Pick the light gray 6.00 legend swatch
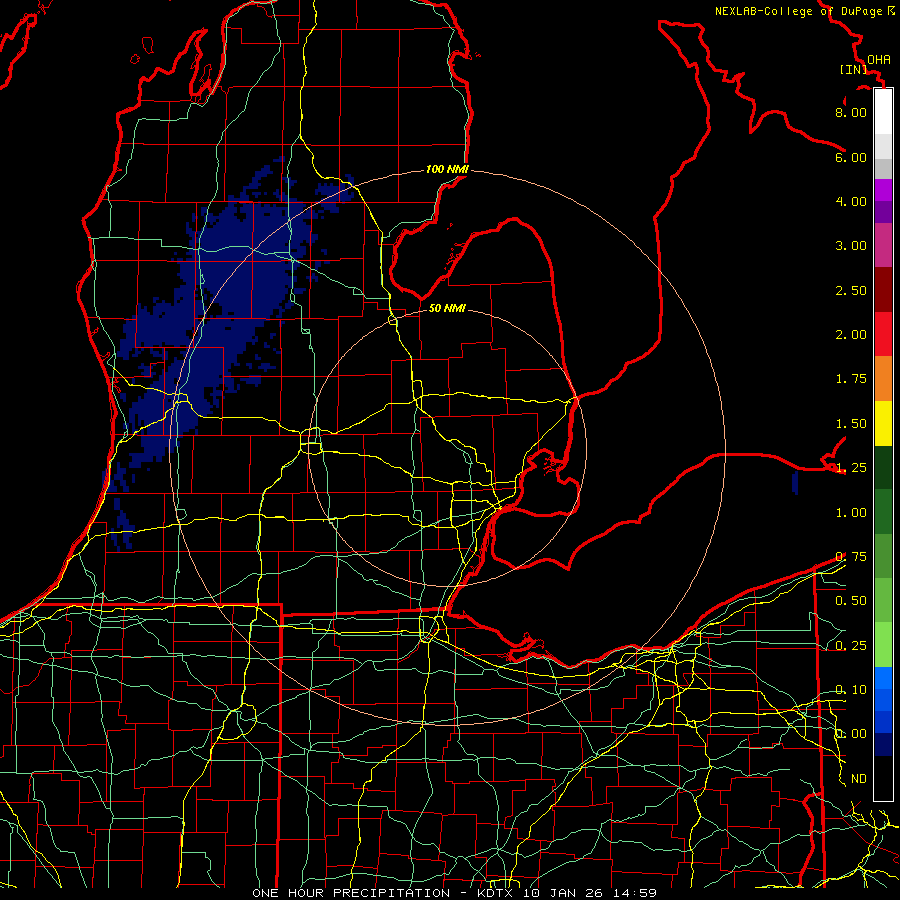900x900 pixels. tap(883, 146)
